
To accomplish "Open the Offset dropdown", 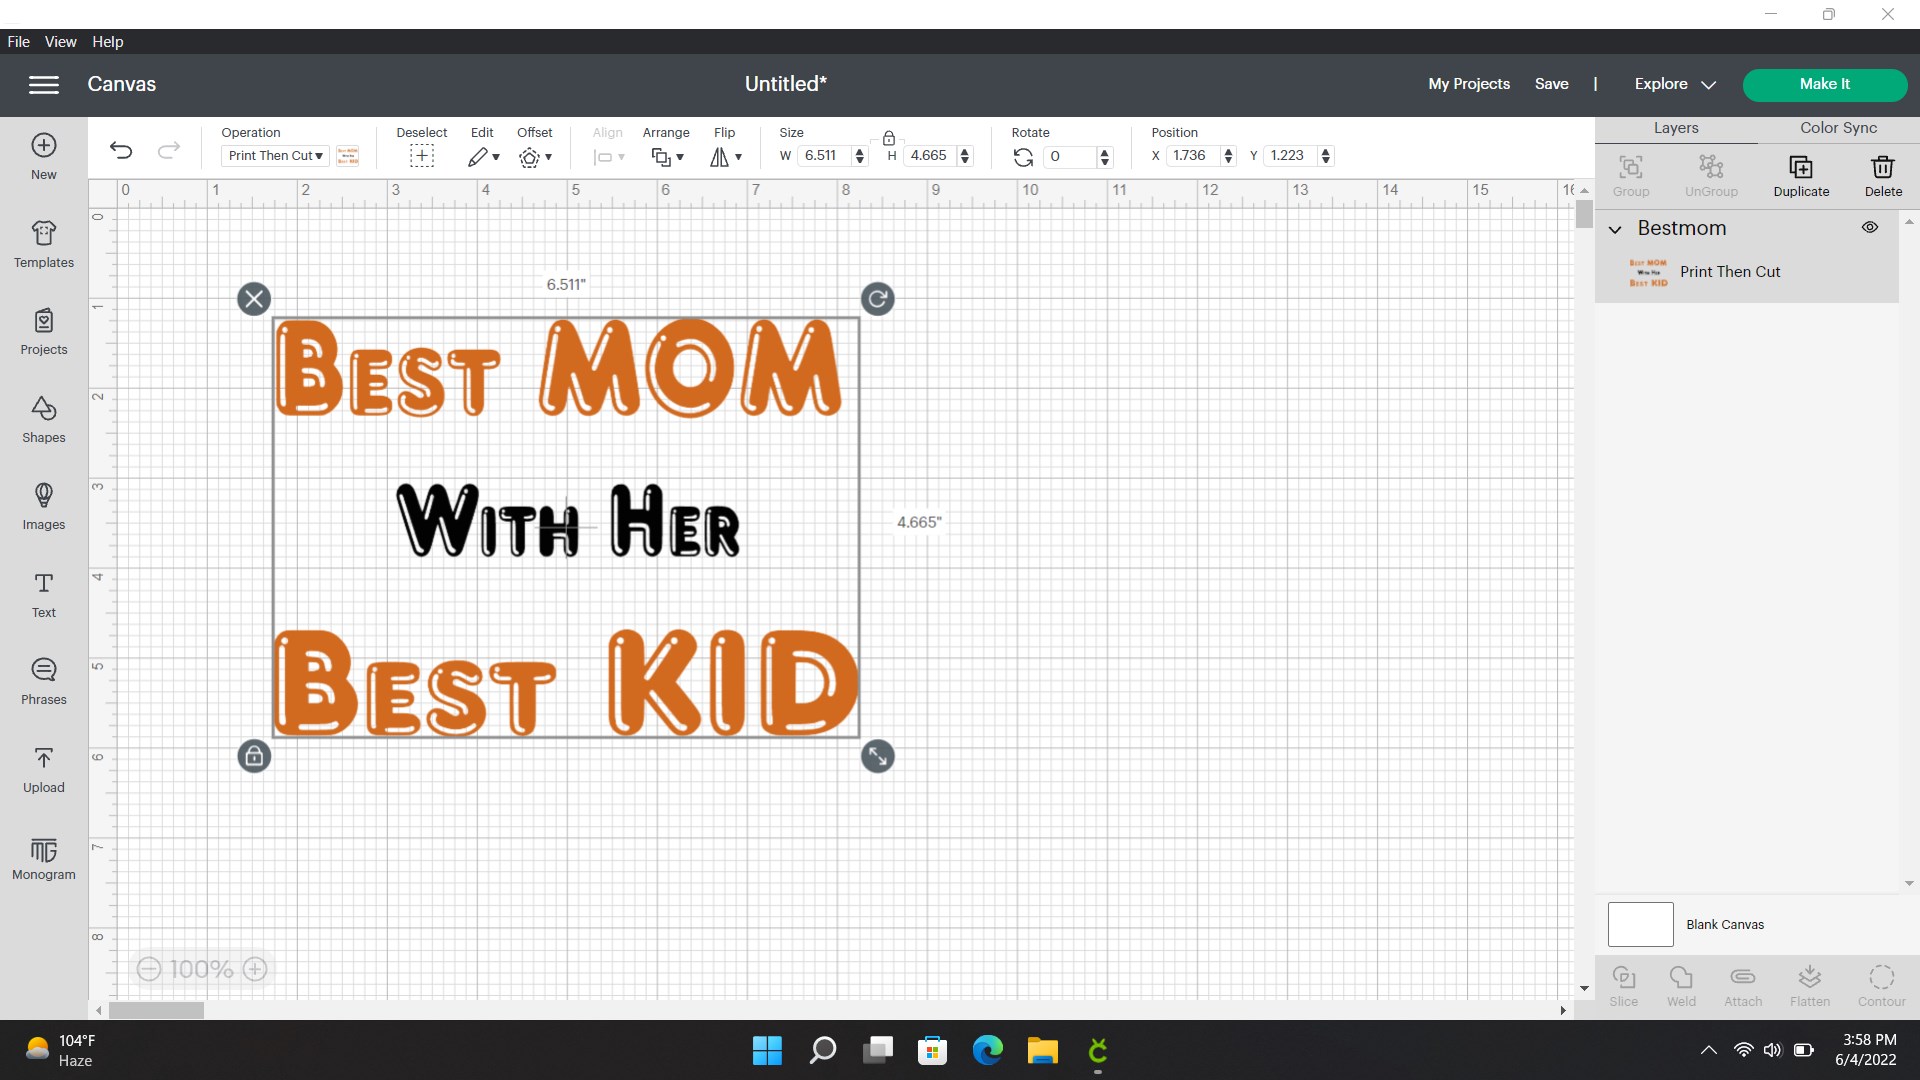I will click(535, 157).
